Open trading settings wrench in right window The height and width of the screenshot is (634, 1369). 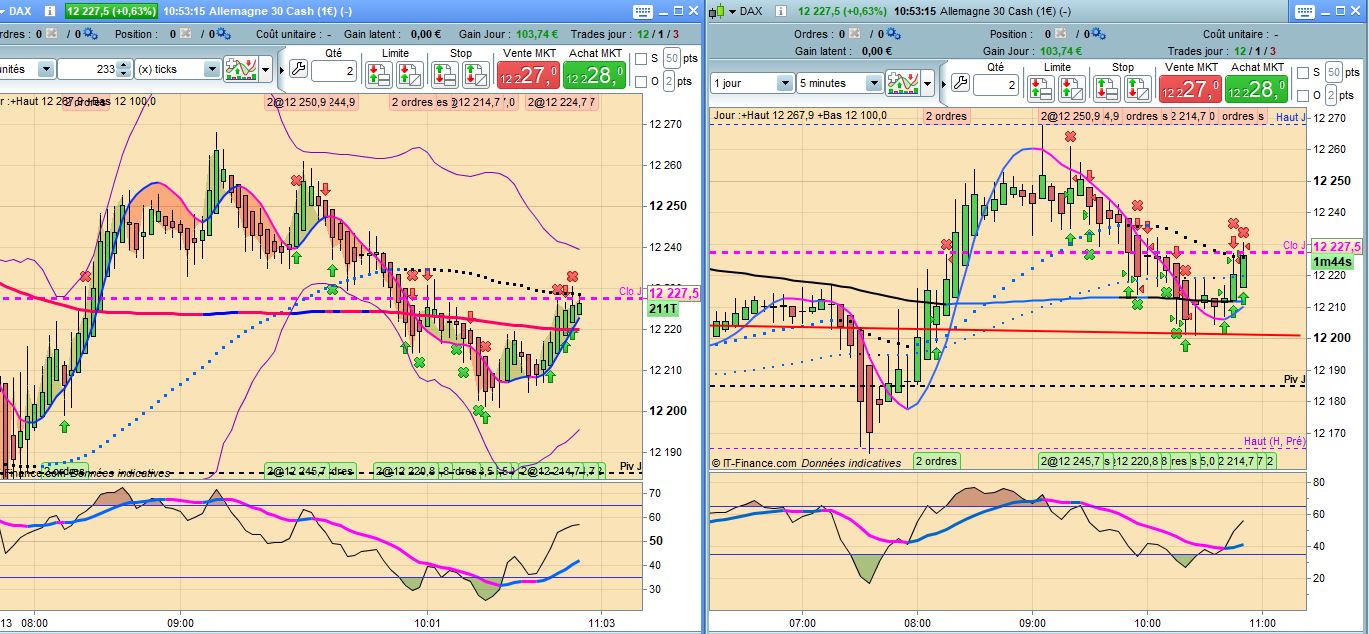pos(958,83)
